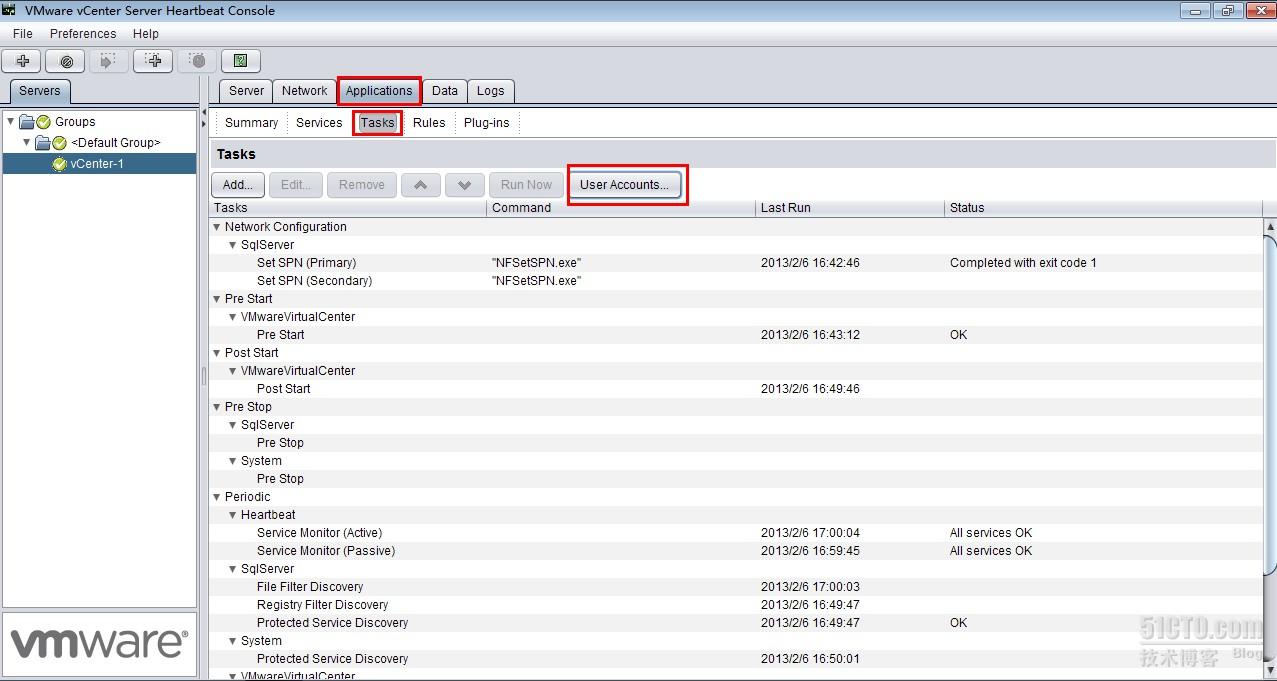Screen dimensions: 1277x681
Task: Click the Last Run column header
Action: click(x=849, y=208)
